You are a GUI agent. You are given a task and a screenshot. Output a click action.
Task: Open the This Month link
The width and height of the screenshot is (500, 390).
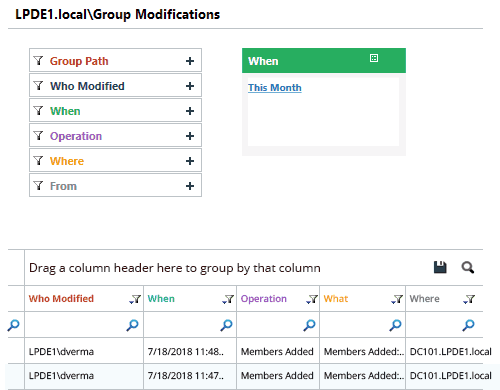pos(275,88)
